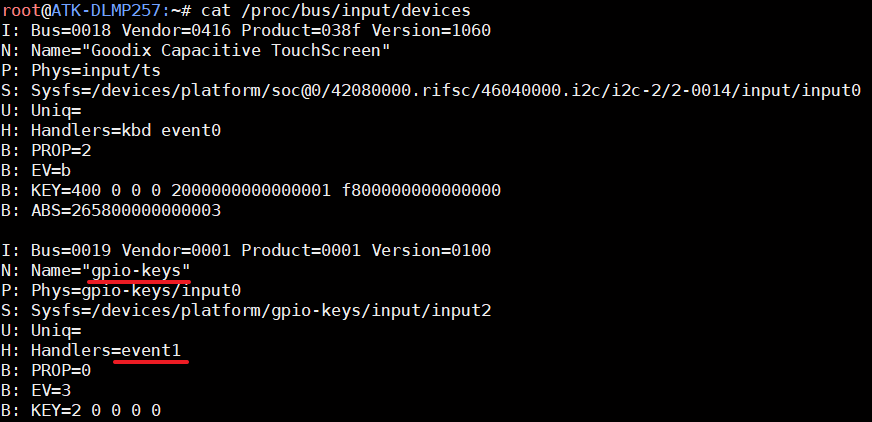Click the PROP=0 line
The image size is (872, 422).
click(x=46, y=371)
